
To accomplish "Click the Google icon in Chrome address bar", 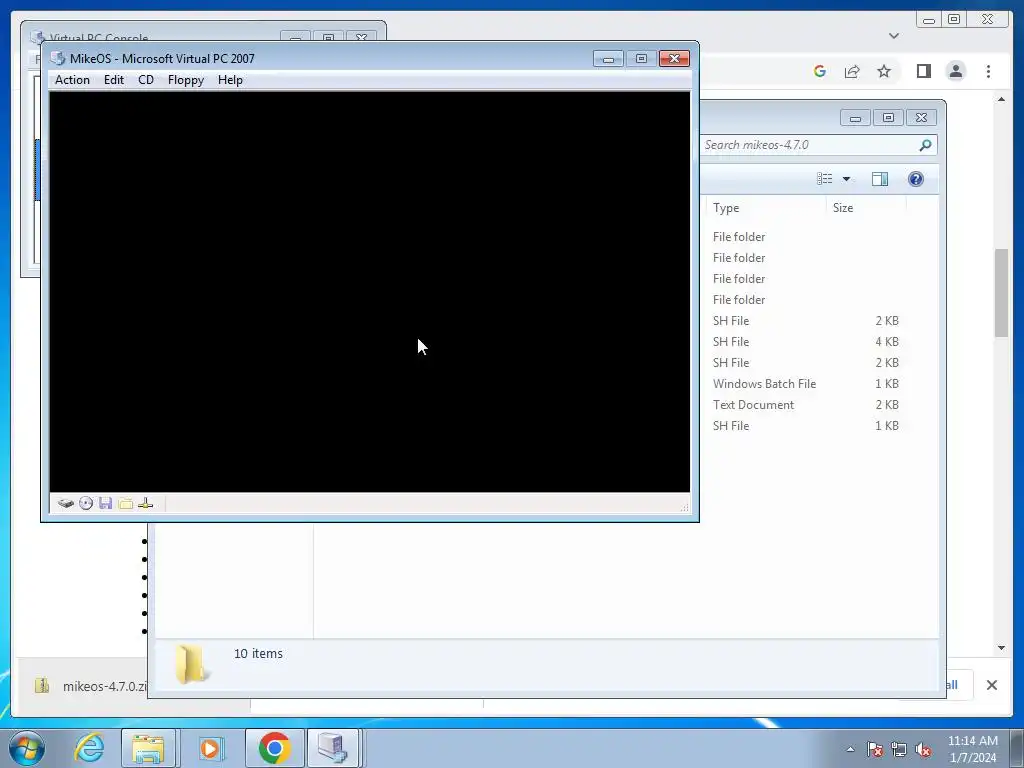I will click(820, 71).
